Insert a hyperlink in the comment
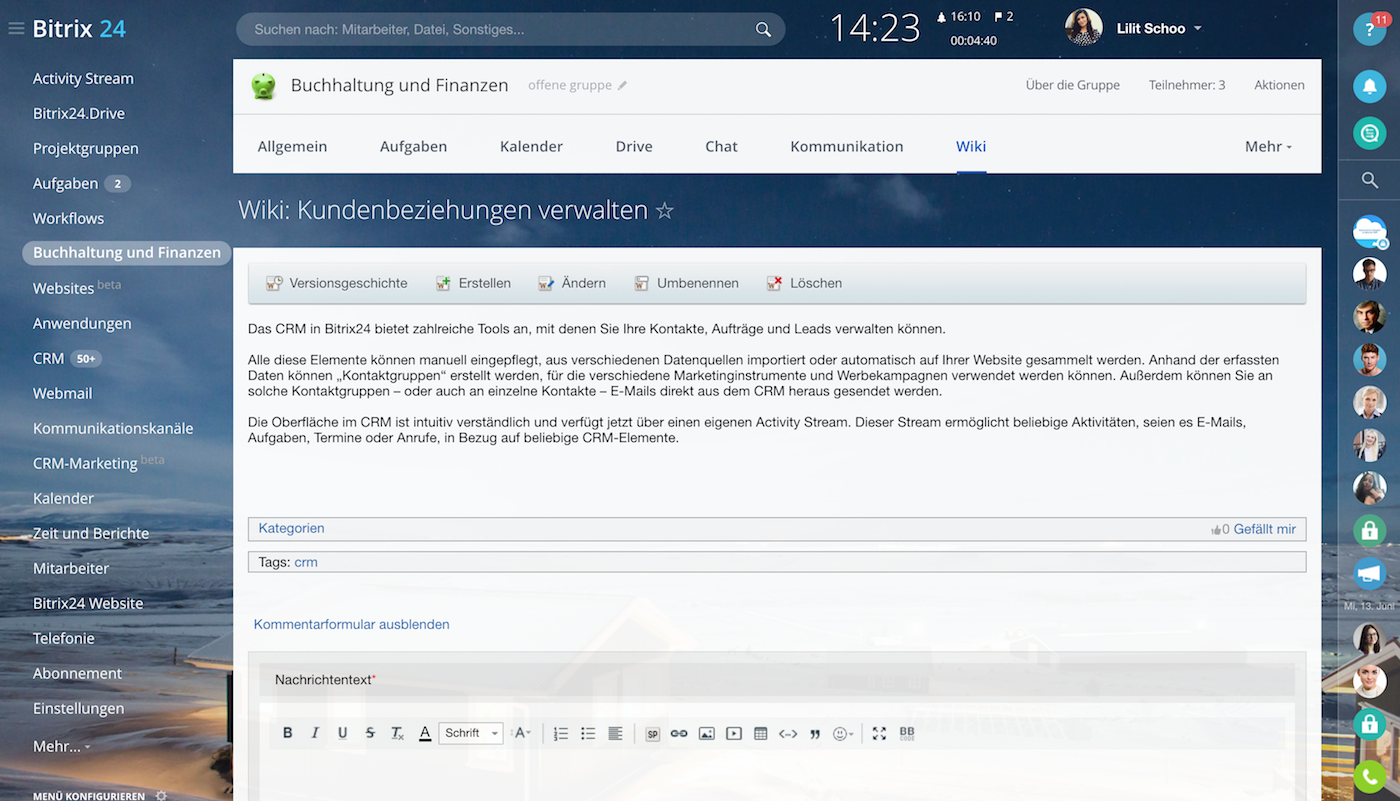 tap(679, 733)
